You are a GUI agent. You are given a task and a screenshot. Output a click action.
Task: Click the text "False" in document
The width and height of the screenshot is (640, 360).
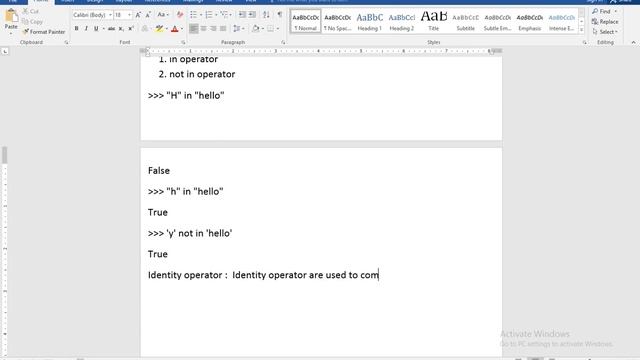coord(159,171)
